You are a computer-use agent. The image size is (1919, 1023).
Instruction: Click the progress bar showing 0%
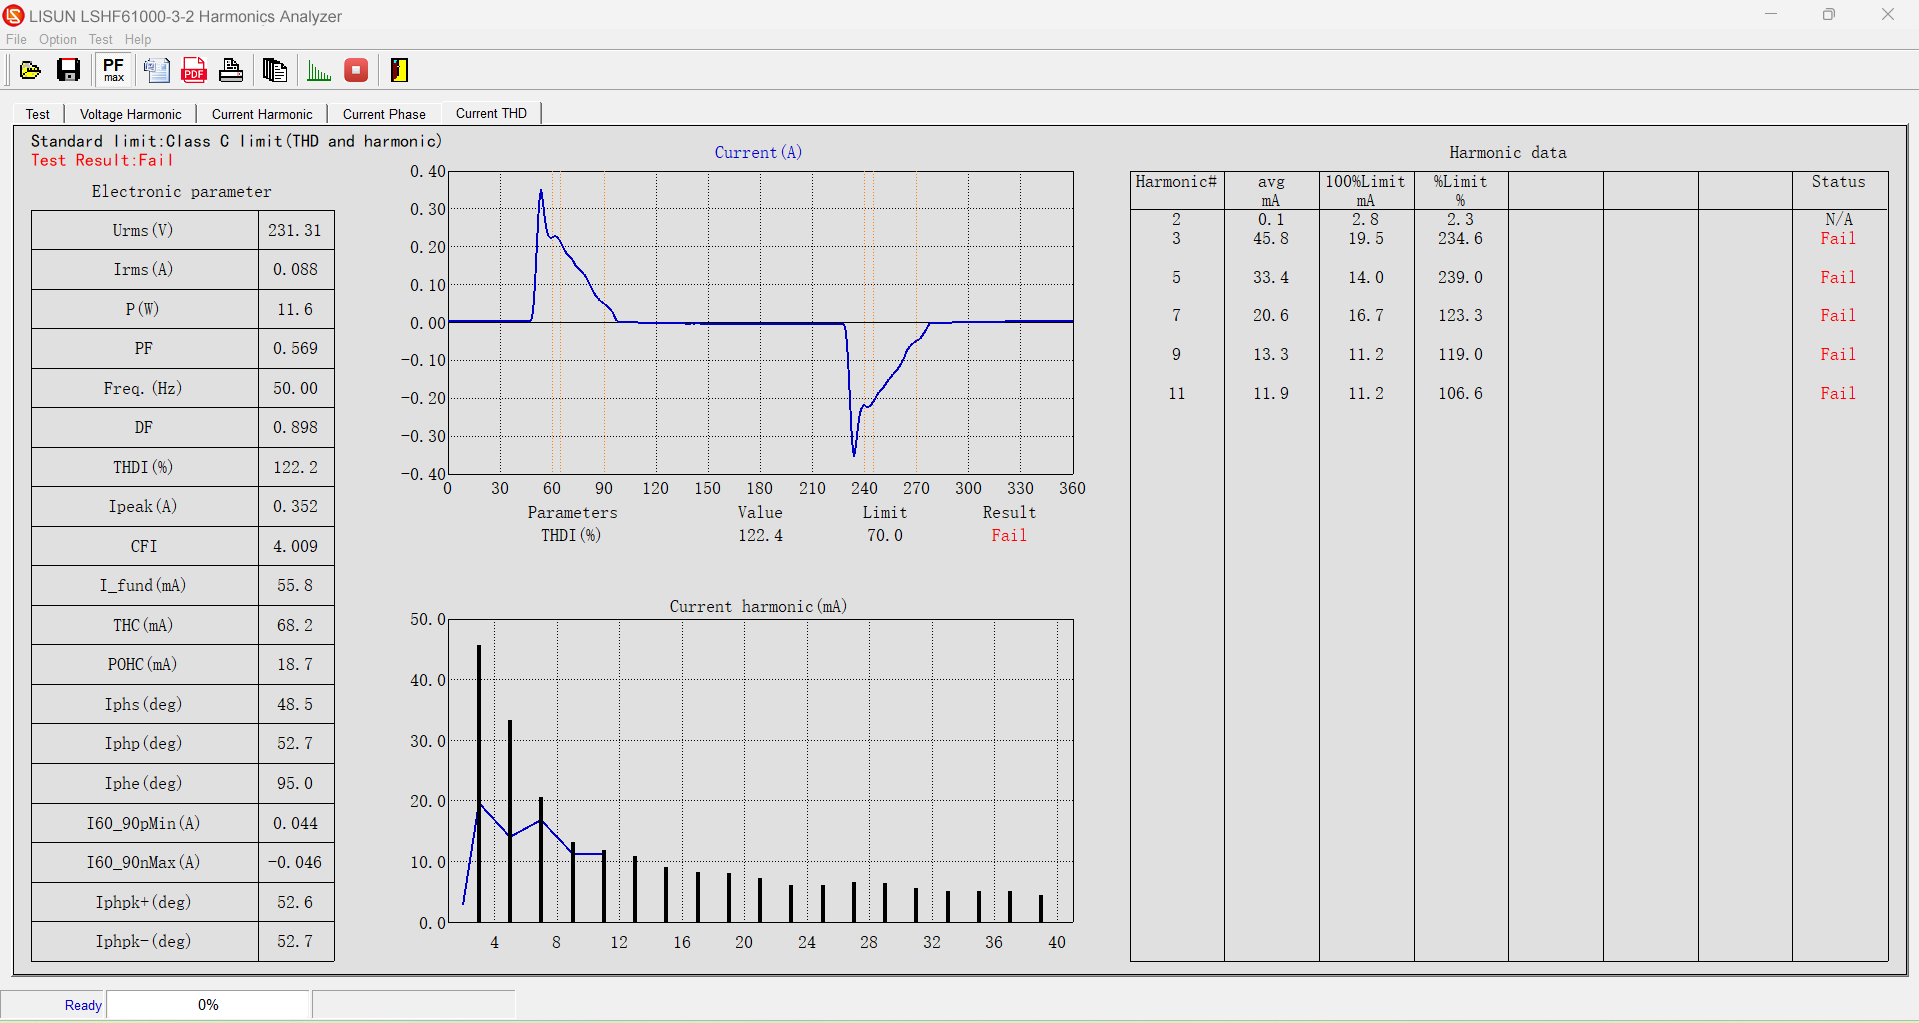(208, 1005)
